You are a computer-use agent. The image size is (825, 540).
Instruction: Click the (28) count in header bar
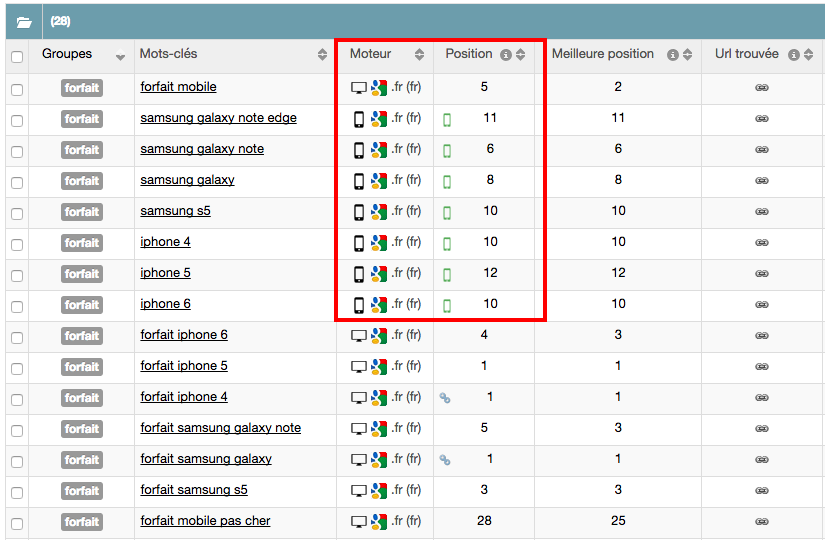pos(61,21)
